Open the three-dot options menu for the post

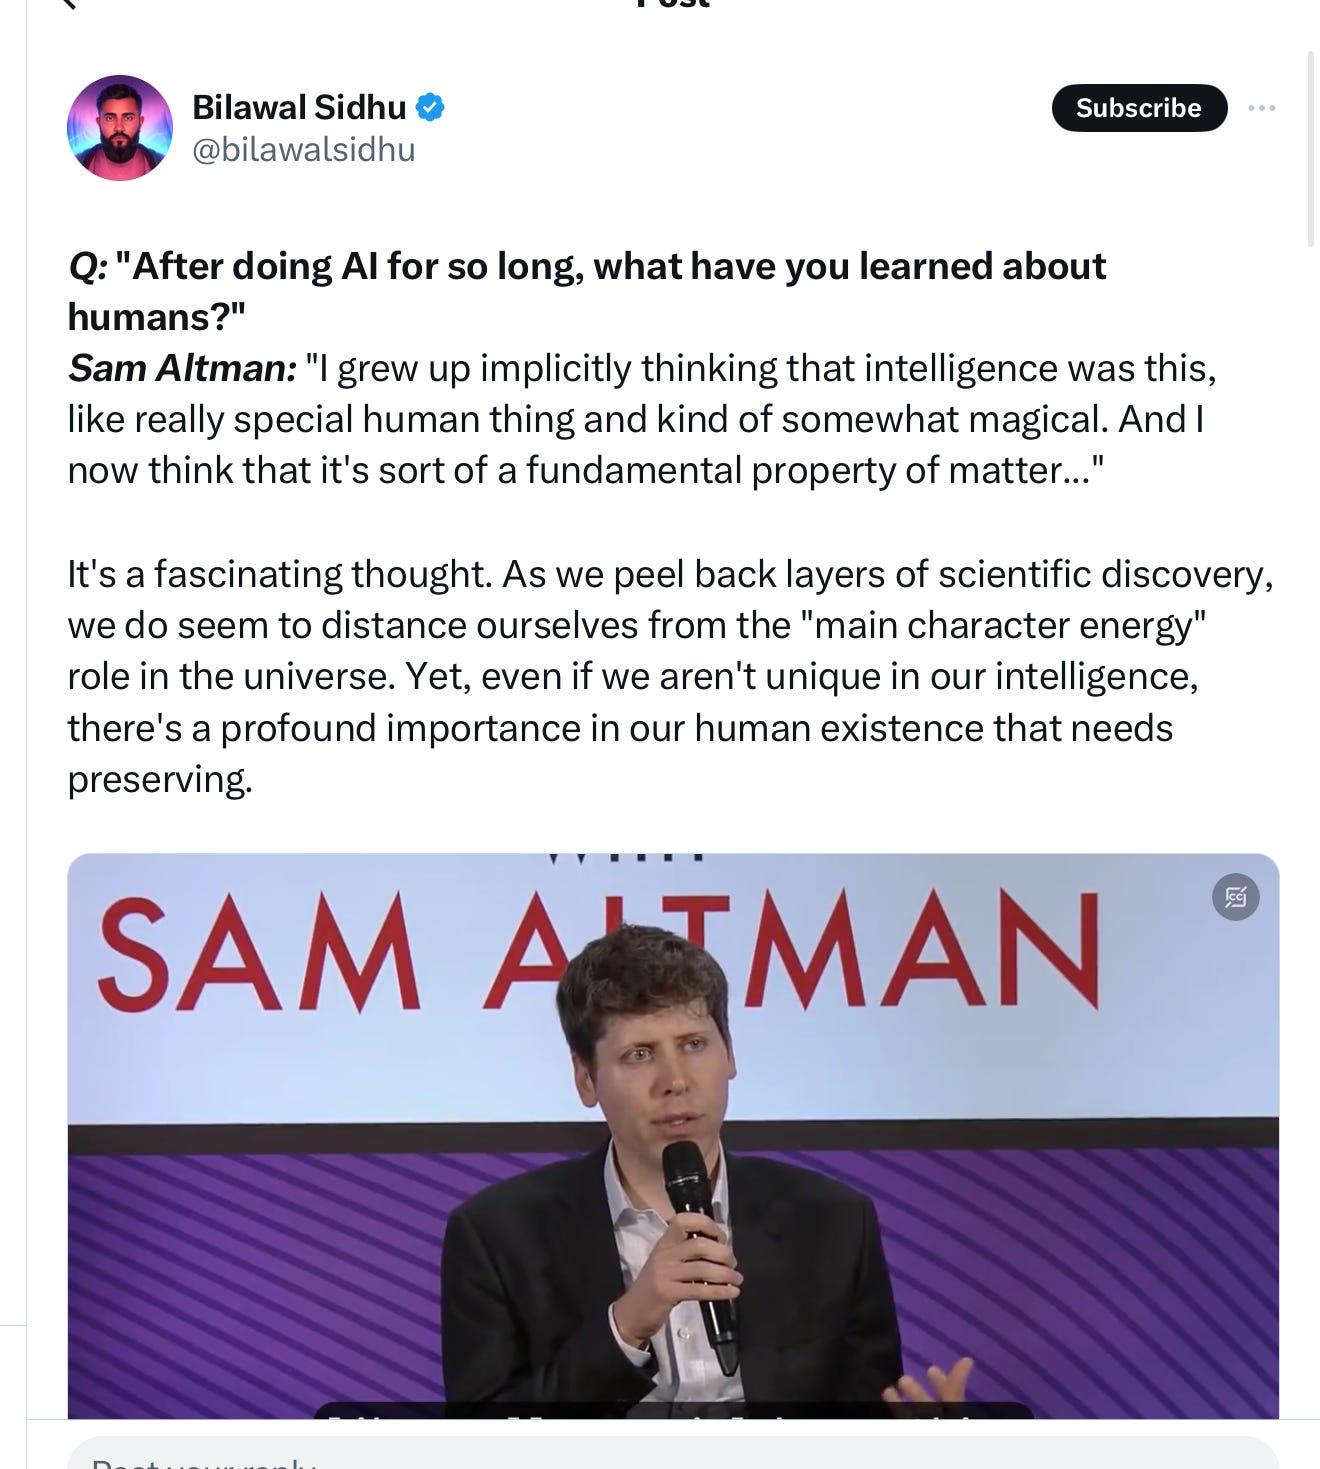1262,108
